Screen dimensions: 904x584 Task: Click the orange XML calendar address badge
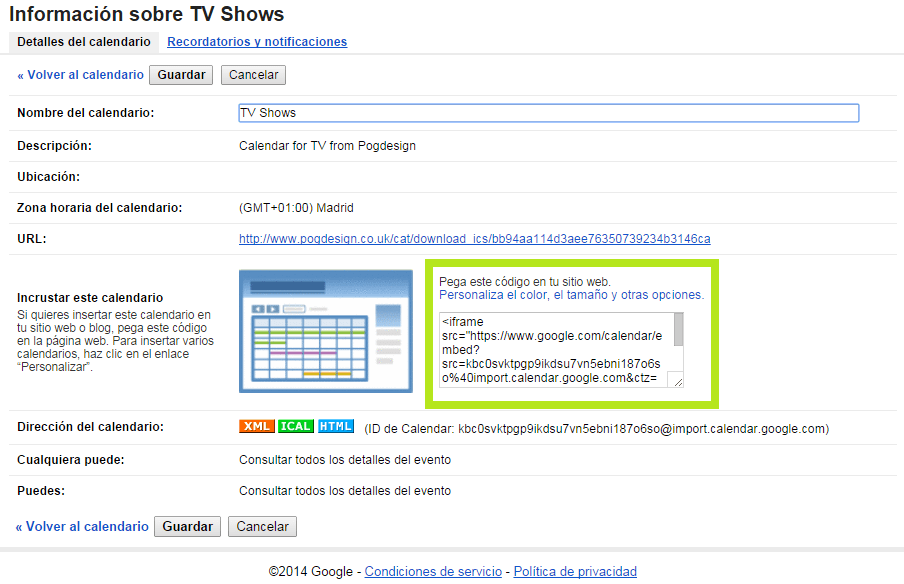pos(257,426)
